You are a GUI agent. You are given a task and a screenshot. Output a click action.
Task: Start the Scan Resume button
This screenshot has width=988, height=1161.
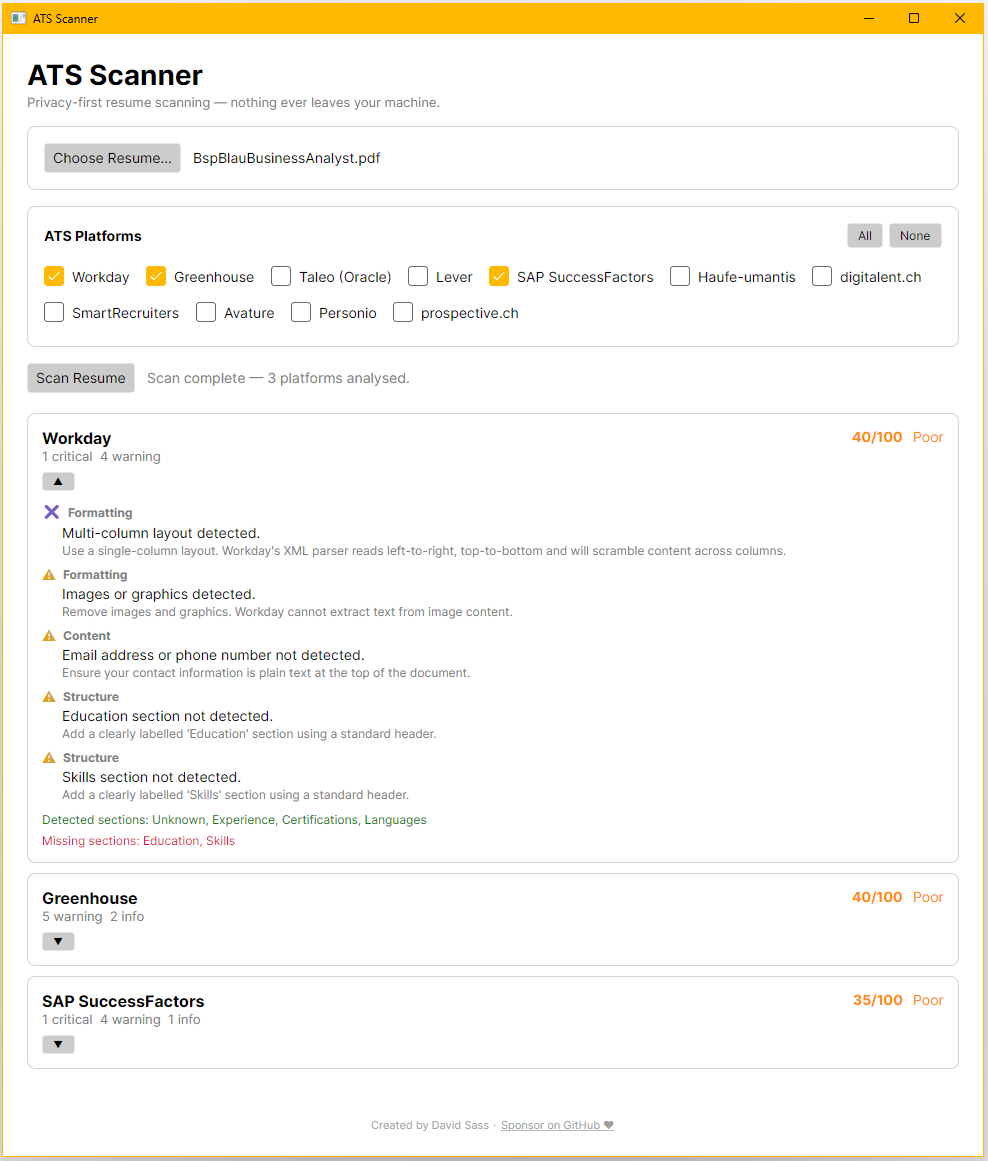click(81, 378)
